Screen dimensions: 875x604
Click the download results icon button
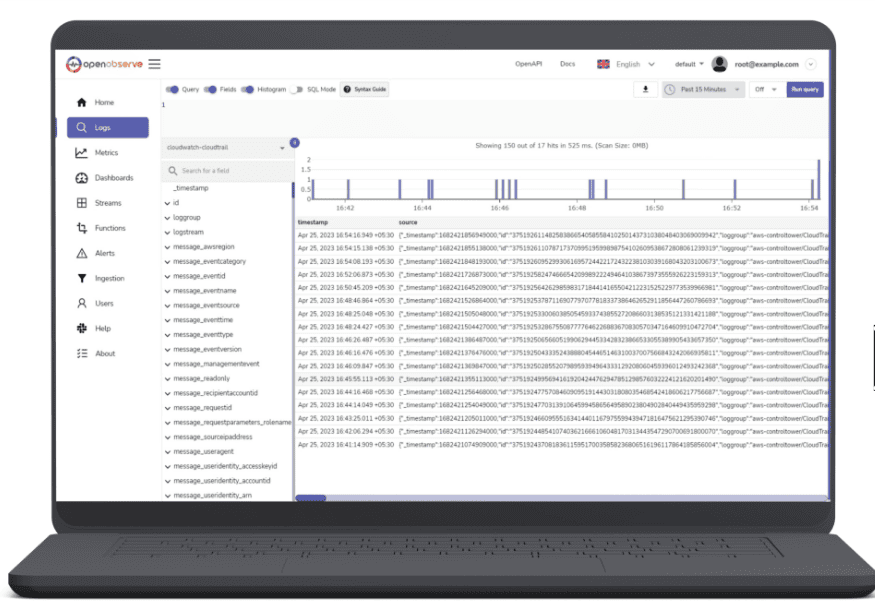point(646,89)
